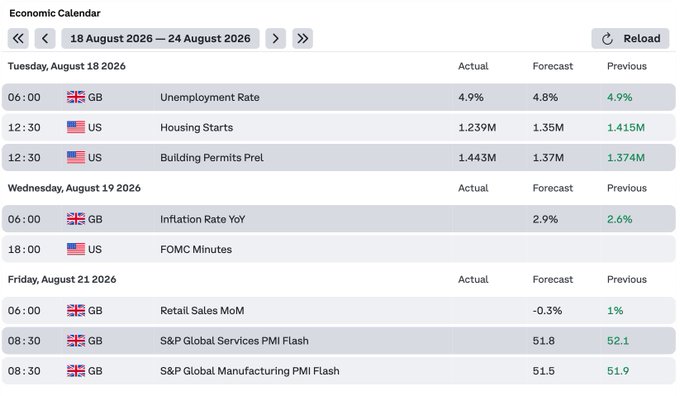Click the UK flag in the Manufacturing PMI Flash row
680x396 pixels.
click(76, 371)
